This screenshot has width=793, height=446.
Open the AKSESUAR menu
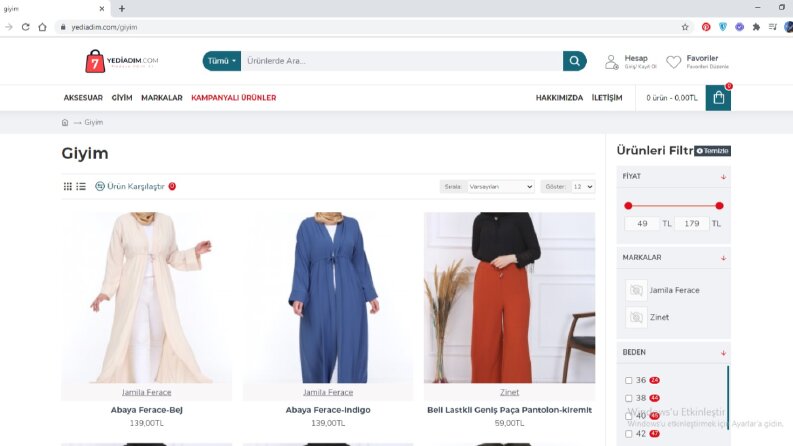tap(83, 98)
